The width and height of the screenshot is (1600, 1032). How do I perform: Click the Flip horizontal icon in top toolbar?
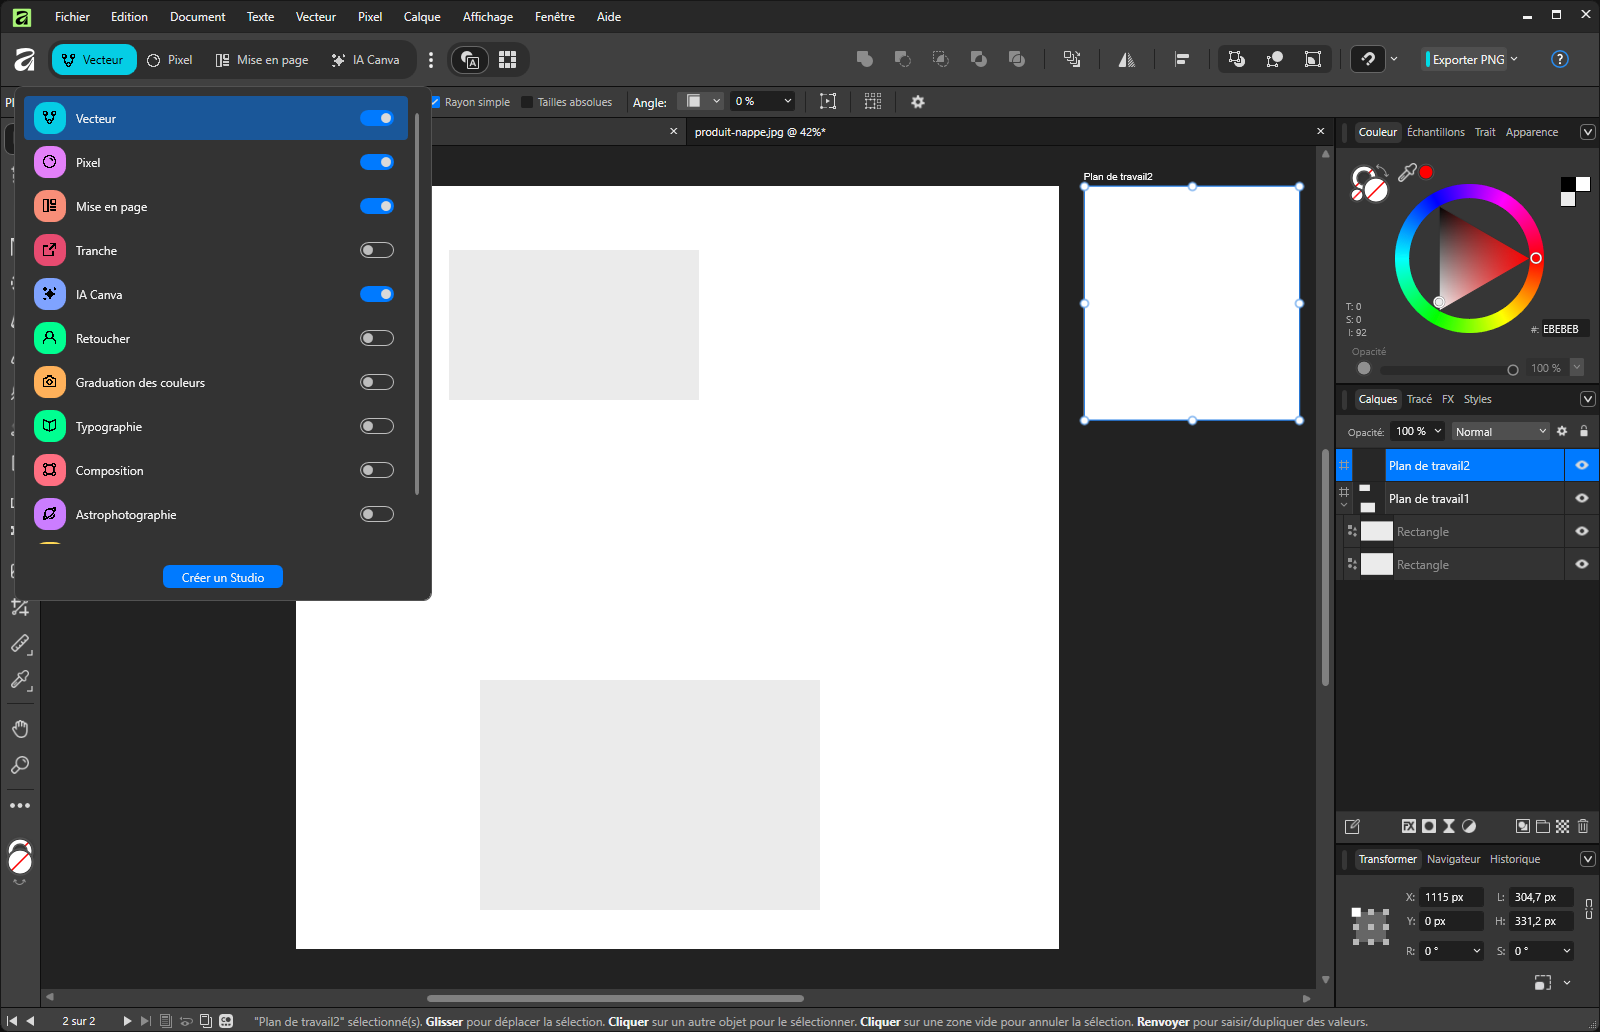1127,60
